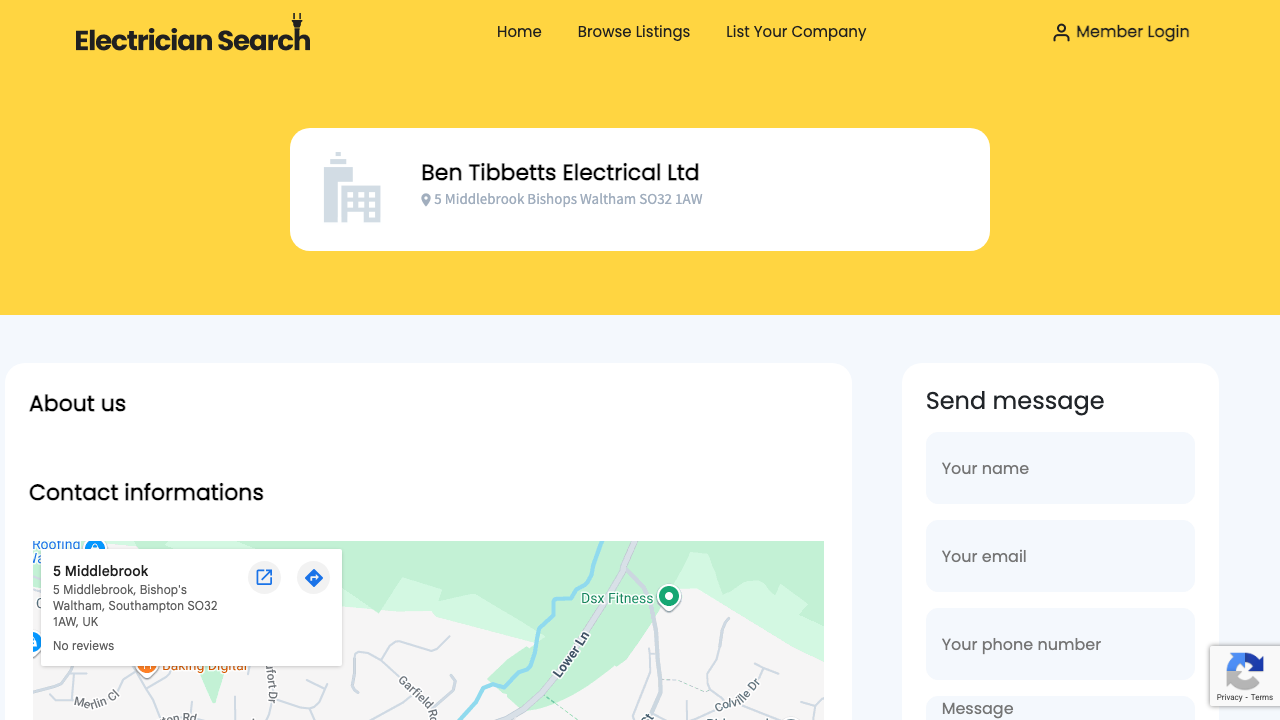
Task: Open the No reviews link on map card
Action: click(83, 645)
